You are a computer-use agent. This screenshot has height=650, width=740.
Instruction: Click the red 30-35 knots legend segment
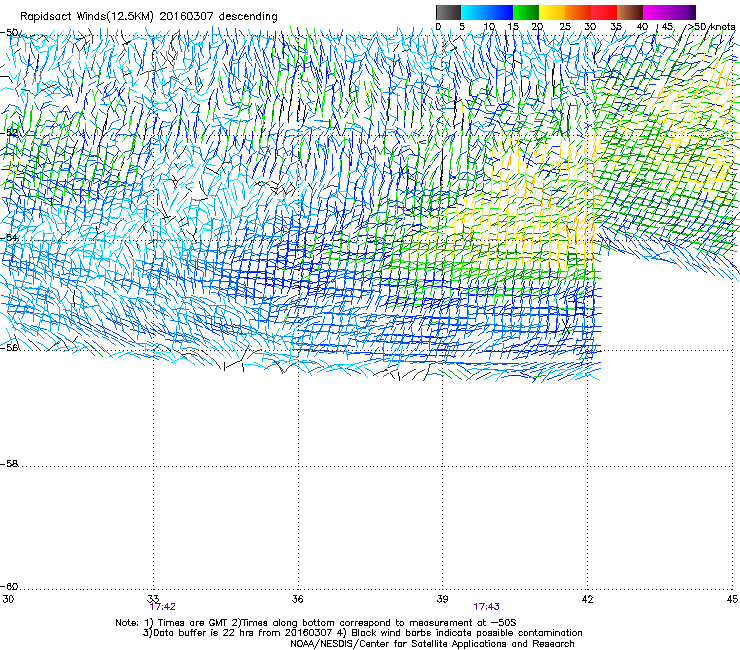pos(604,12)
